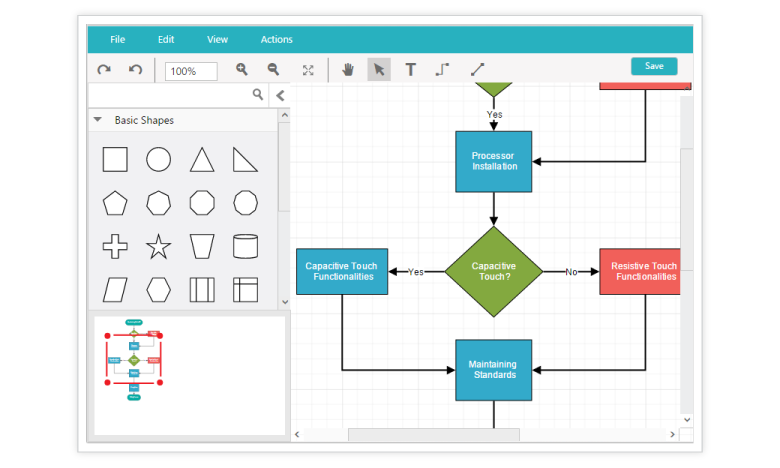Open the File menu

[x=118, y=40]
